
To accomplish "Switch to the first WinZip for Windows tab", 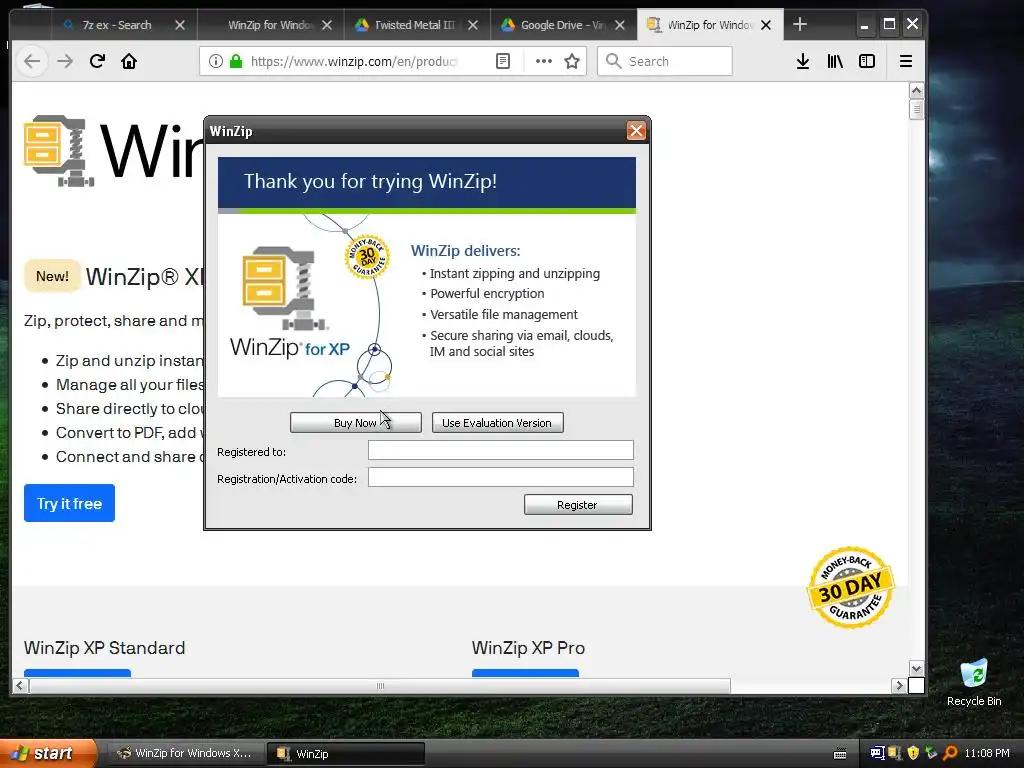I will point(270,25).
